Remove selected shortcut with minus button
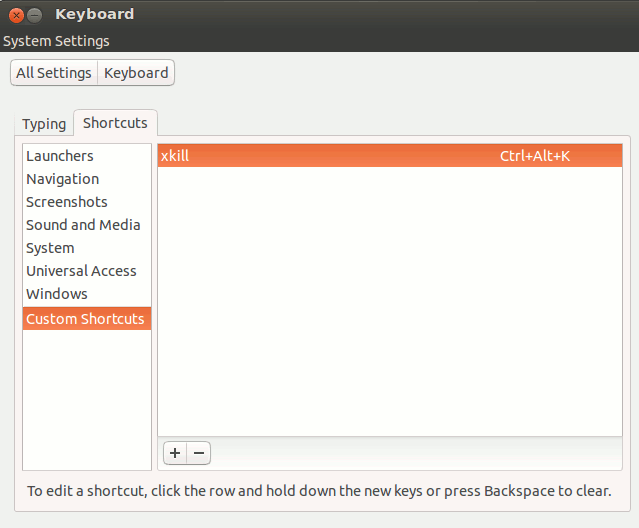The width and height of the screenshot is (639, 528). (199, 453)
